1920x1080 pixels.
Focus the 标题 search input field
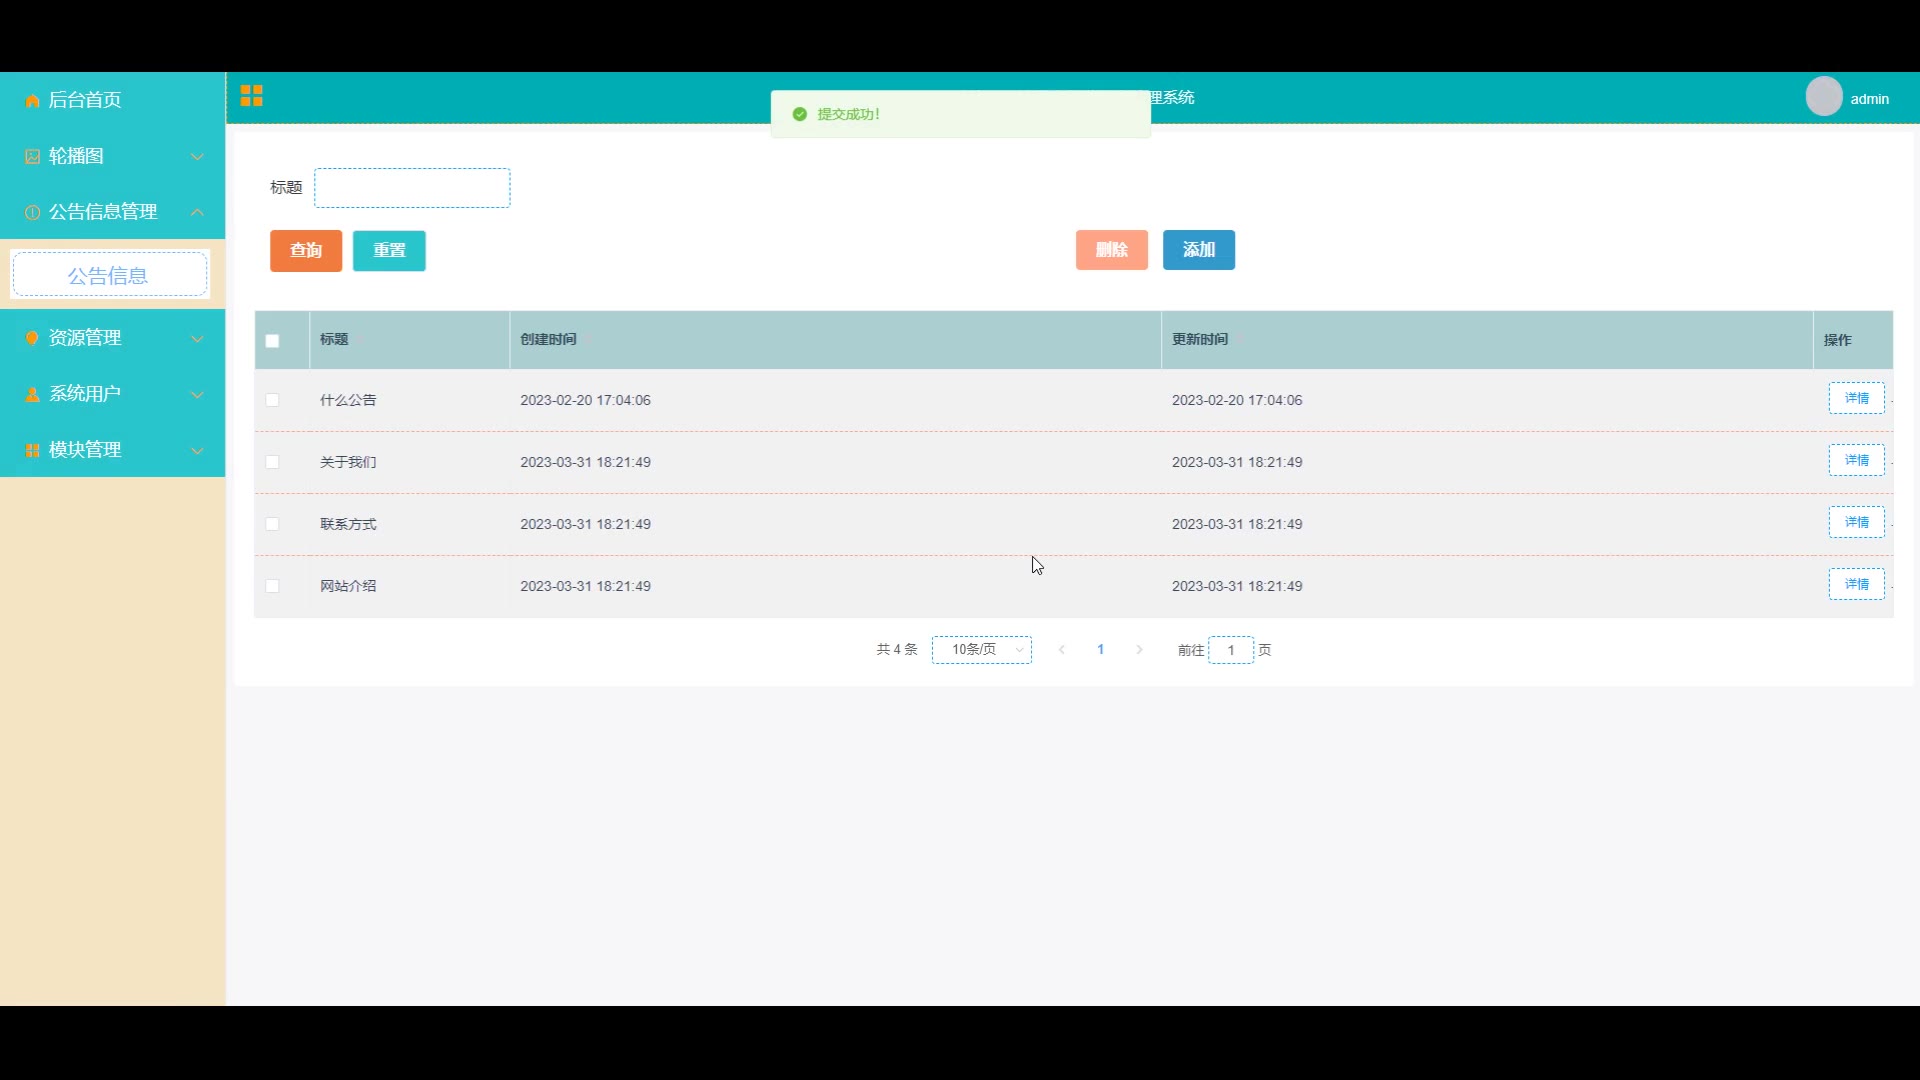[412, 188]
